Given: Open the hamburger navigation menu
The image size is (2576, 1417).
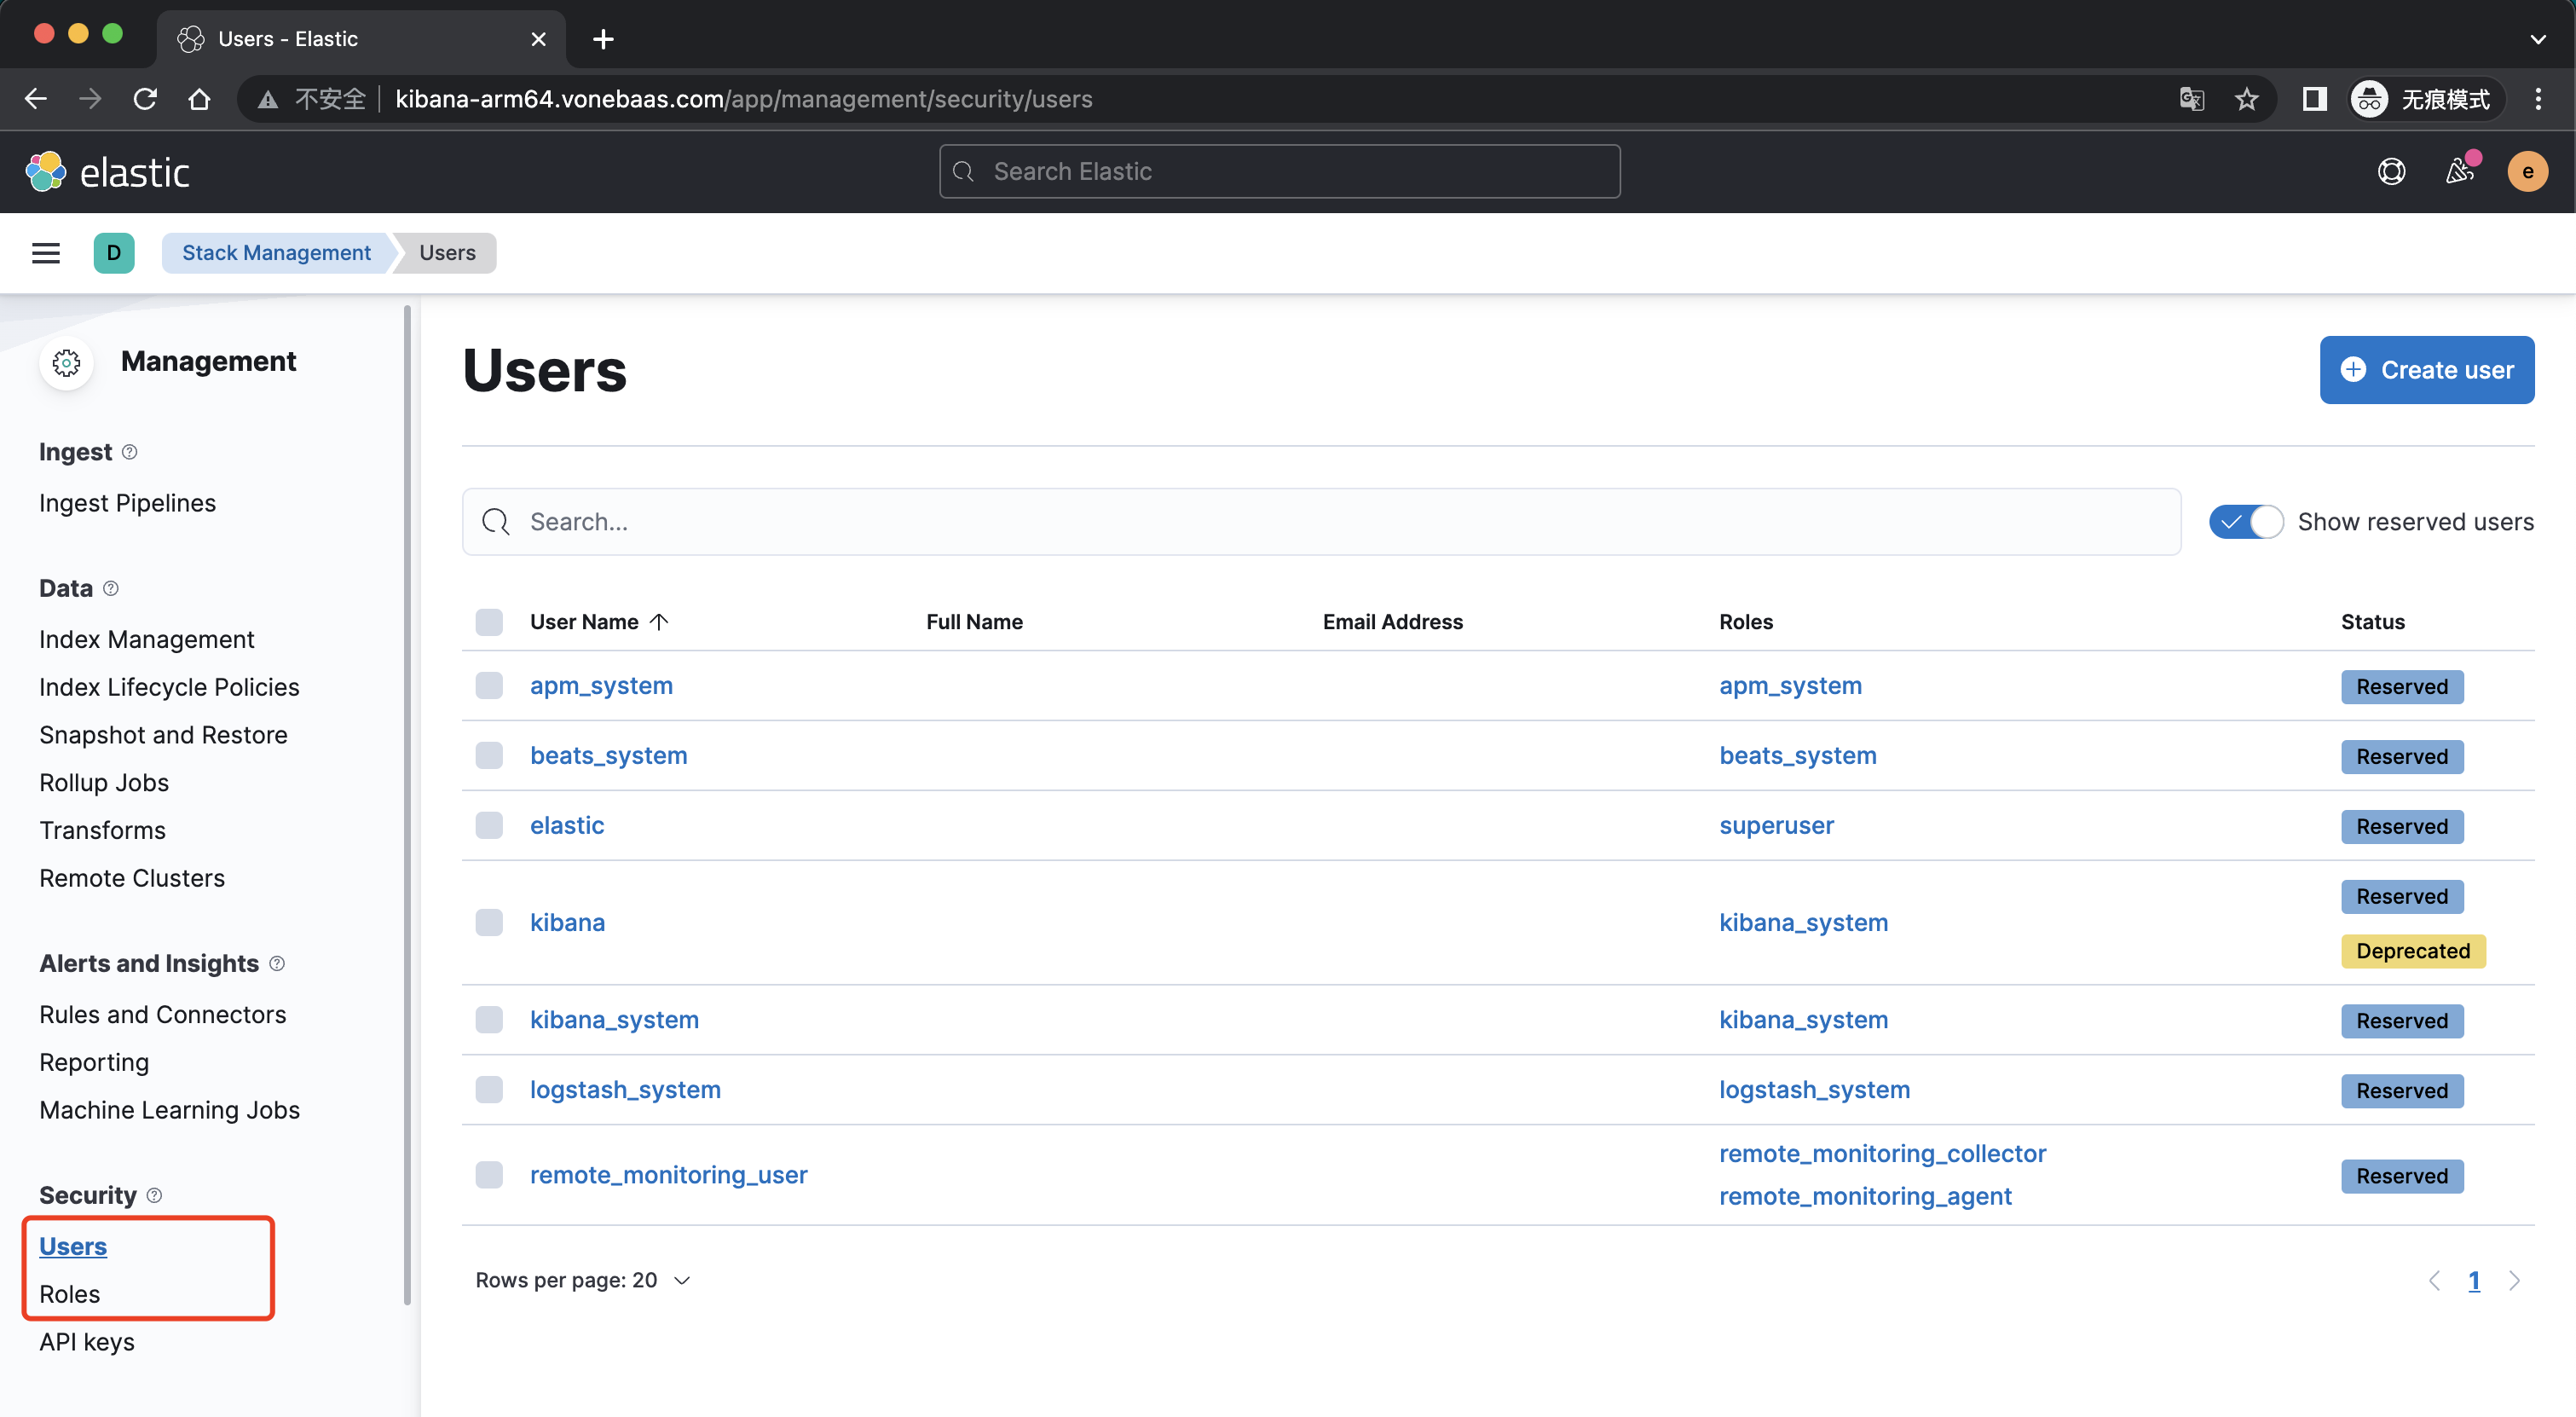Looking at the screenshot, I should pos(46,253).
